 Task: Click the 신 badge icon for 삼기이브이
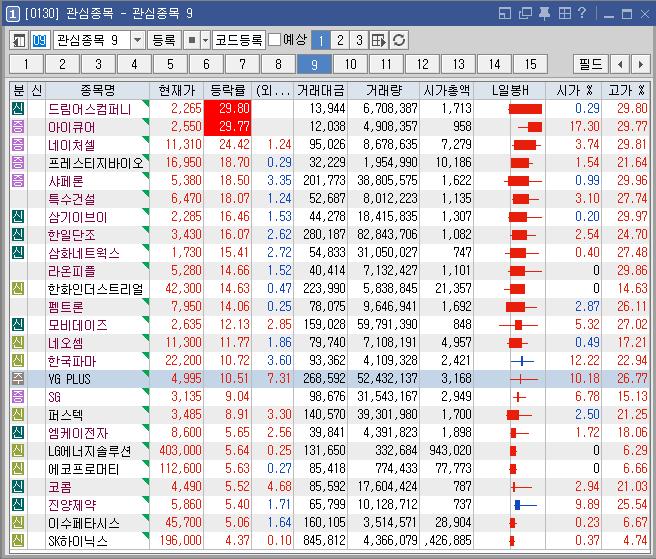(x=18, y=217)
